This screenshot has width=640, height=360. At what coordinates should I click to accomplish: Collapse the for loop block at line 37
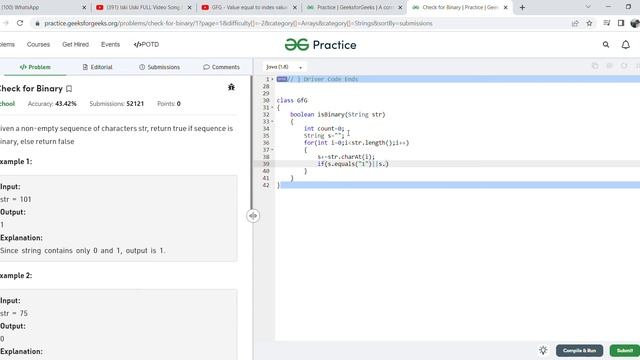pyautogui.click(x=272, y=150)
